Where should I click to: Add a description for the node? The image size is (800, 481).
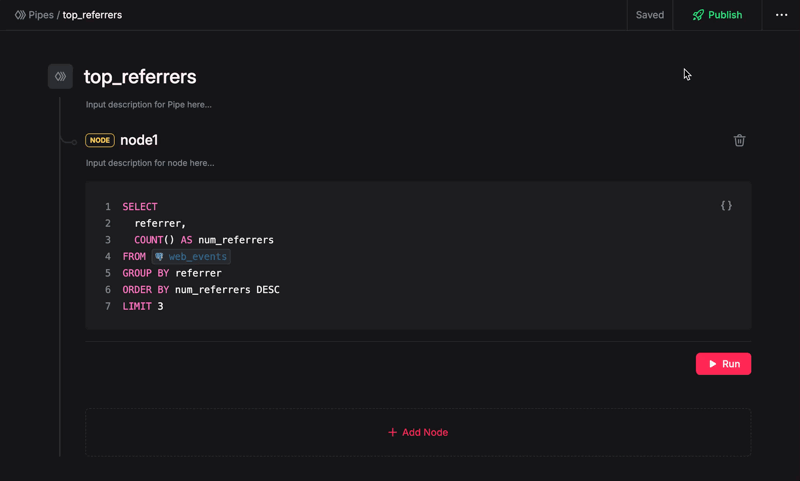coord(150,163)
